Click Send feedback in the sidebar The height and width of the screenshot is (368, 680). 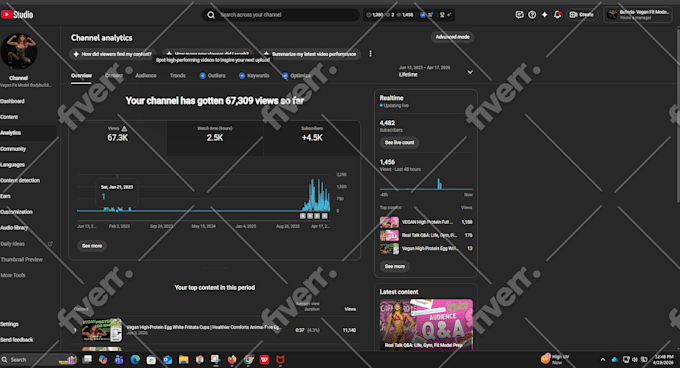click(17, 340)
